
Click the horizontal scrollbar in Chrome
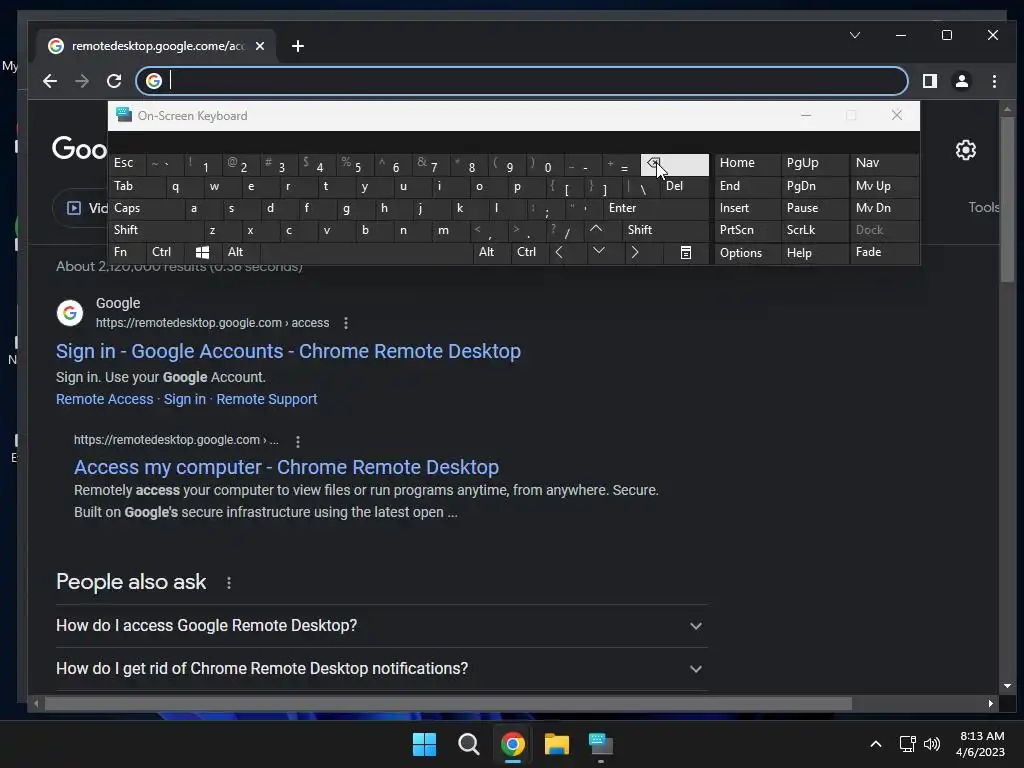point(448,703)
